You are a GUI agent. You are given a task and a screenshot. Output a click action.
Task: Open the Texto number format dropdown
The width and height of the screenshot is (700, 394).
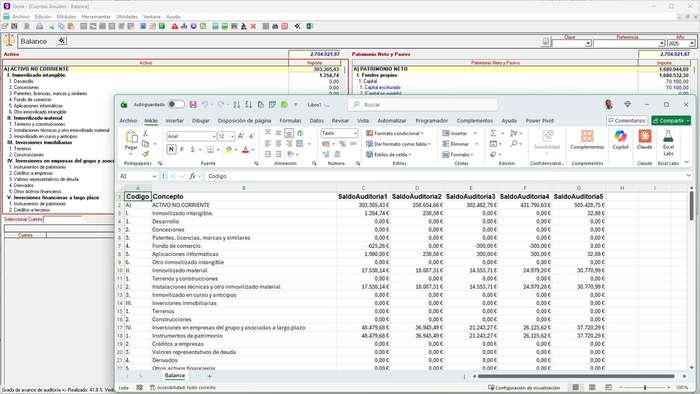(355, 133)
